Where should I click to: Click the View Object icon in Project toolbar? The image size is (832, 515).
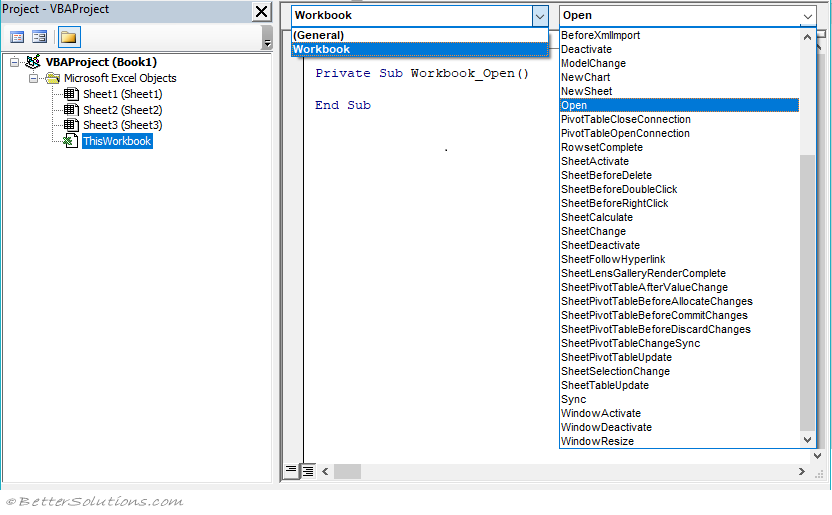(40, 37)
